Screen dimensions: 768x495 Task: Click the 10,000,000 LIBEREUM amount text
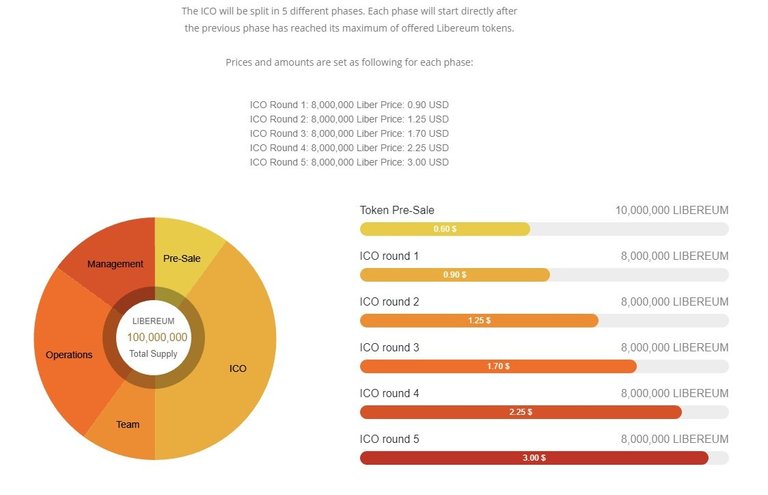[x=672, y=210]
